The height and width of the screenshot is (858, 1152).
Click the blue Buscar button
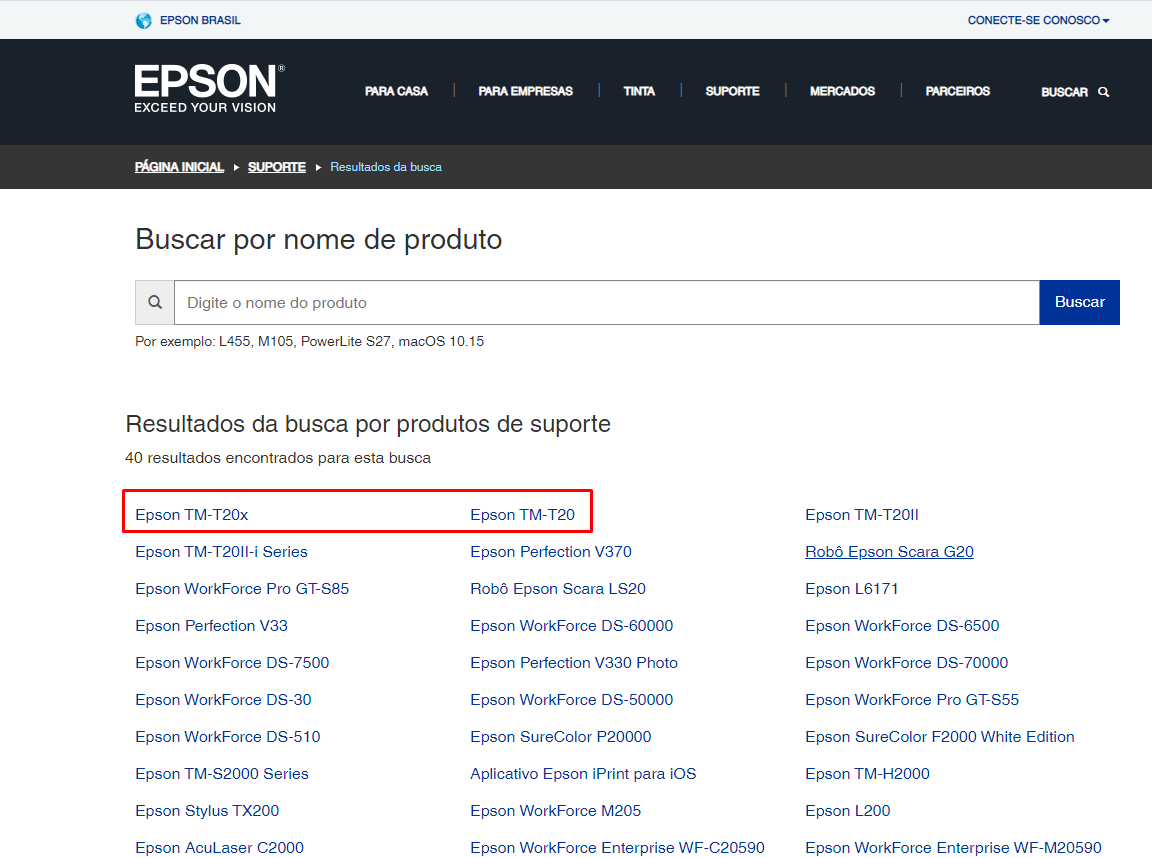(1079, 302)
